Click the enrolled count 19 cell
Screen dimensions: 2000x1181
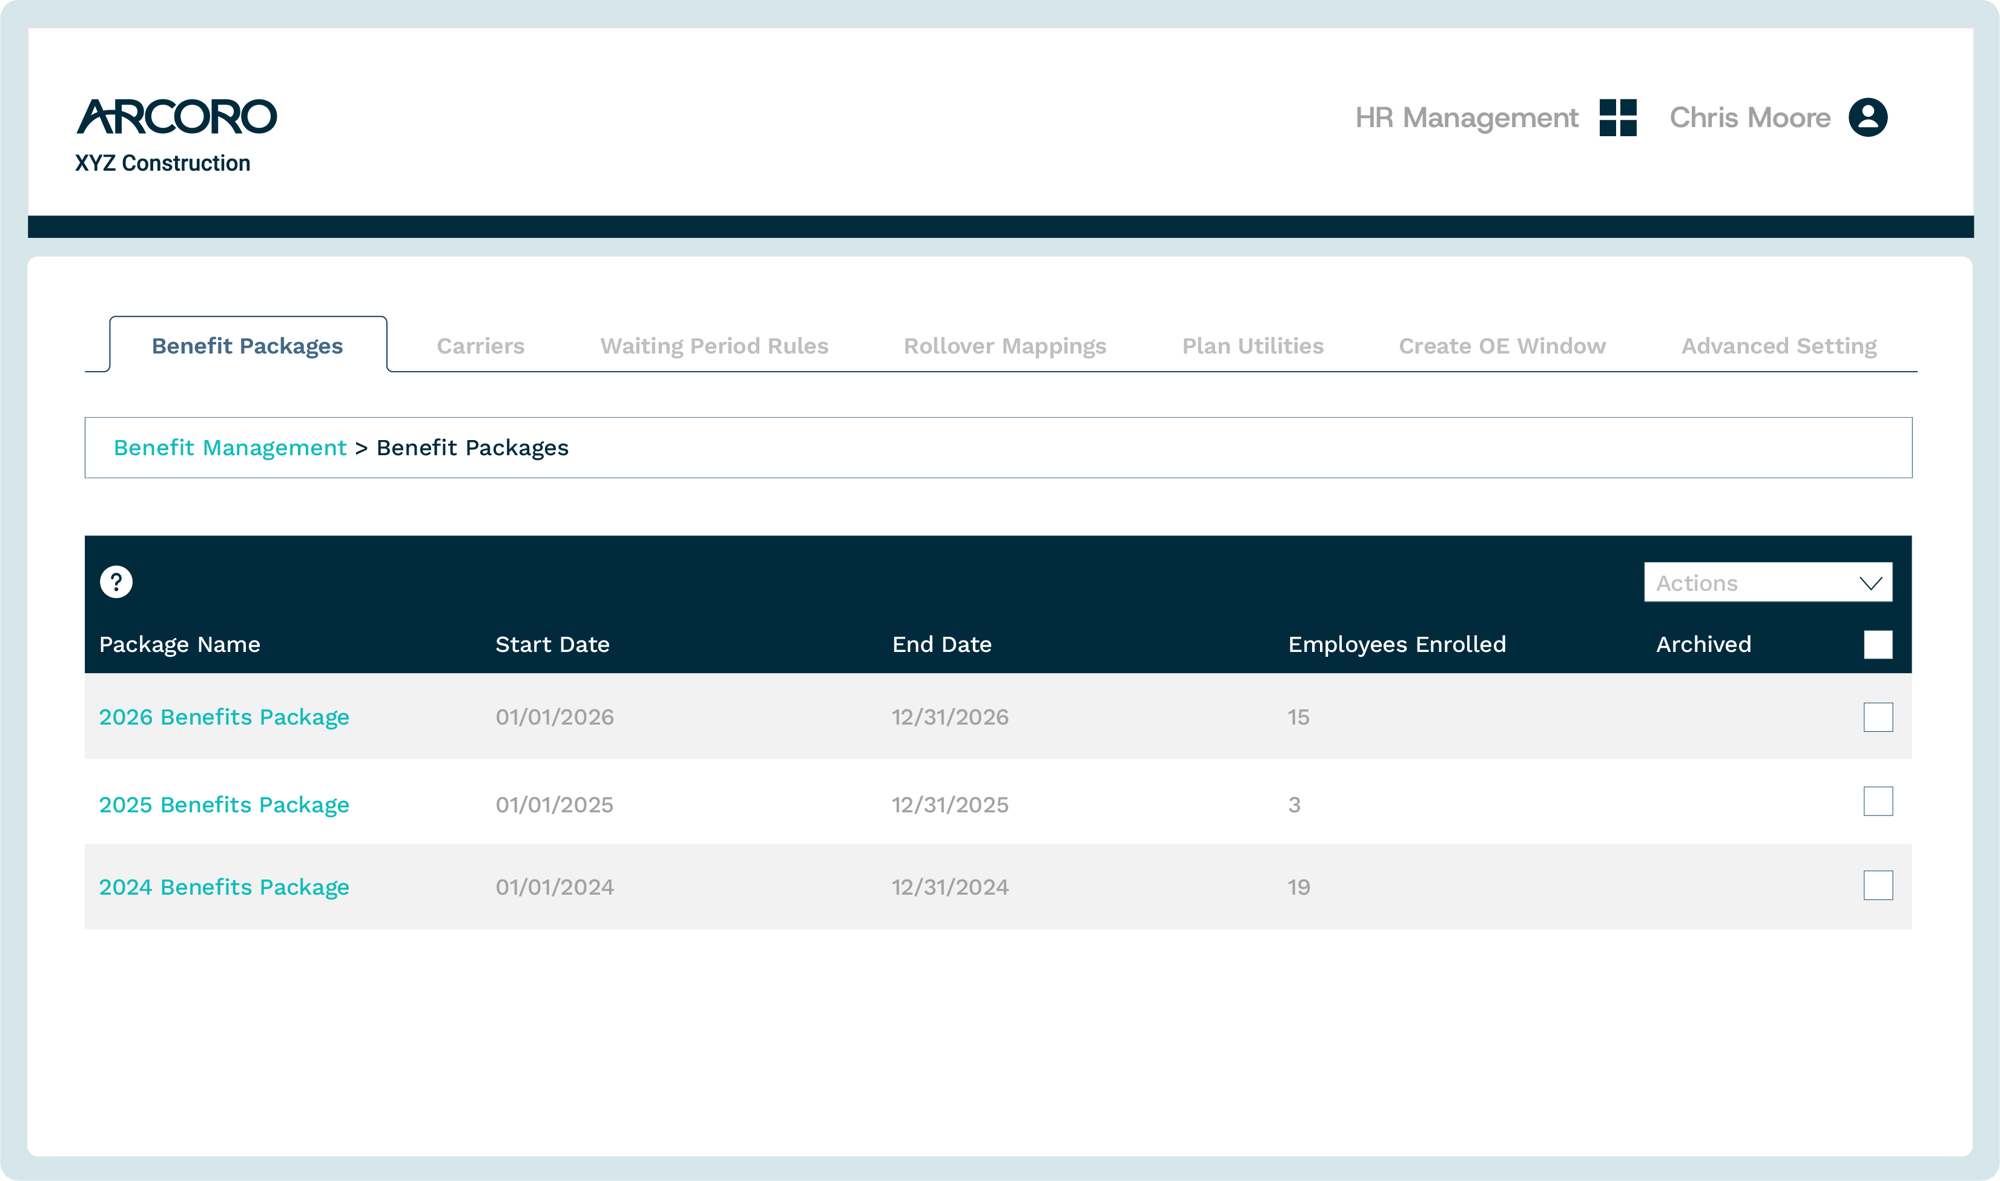[1299, 887]
